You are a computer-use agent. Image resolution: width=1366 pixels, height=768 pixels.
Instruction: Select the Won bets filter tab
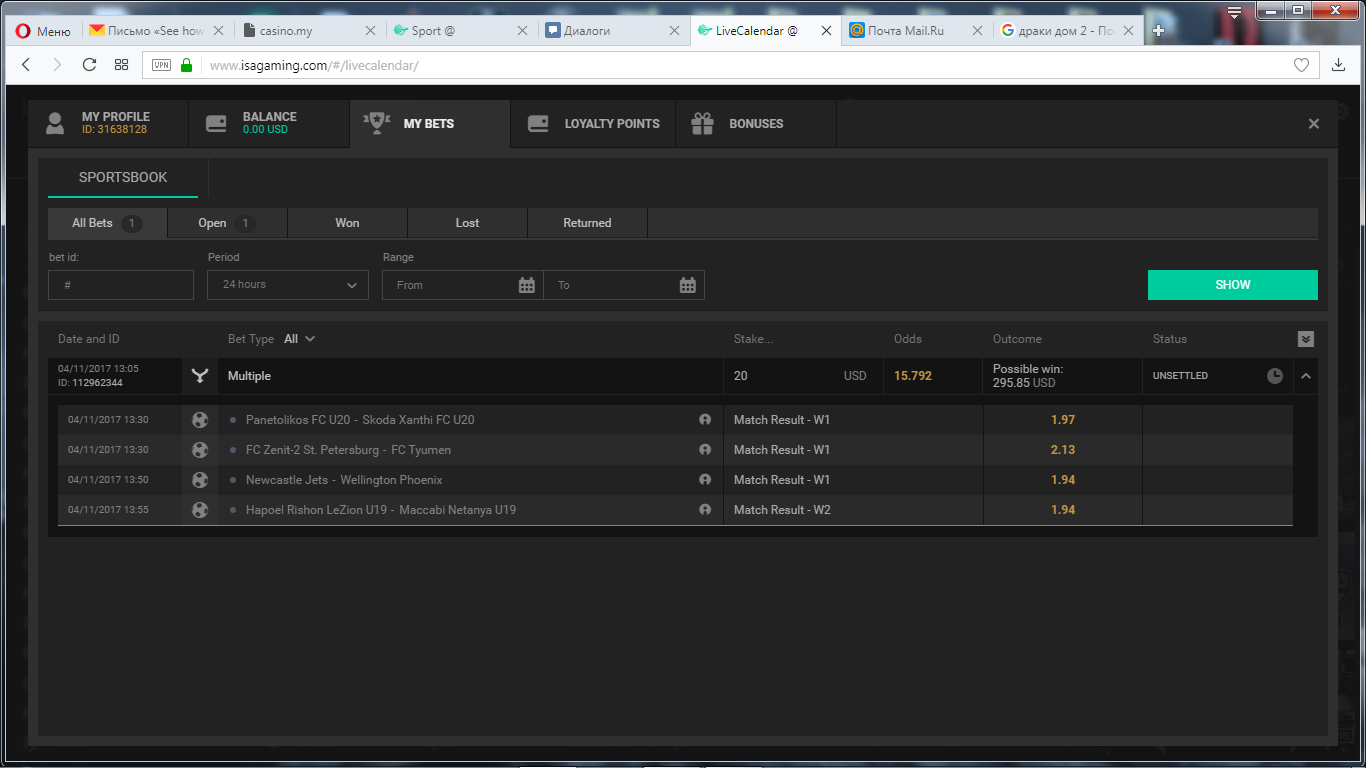[x=347, y=223]
